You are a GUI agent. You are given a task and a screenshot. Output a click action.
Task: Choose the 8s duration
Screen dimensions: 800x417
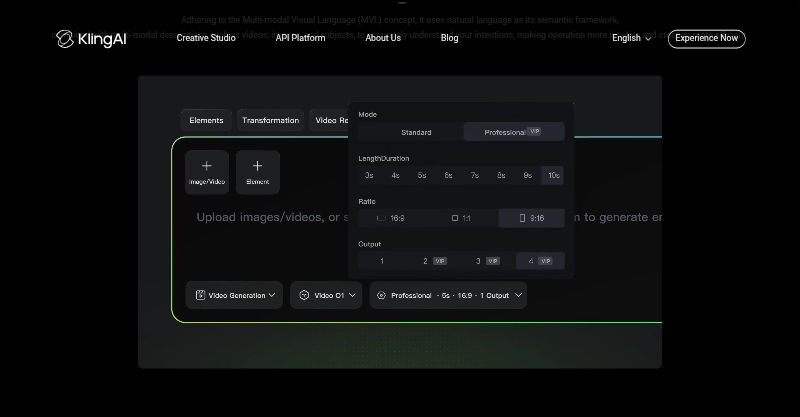[x=501, y=175]
